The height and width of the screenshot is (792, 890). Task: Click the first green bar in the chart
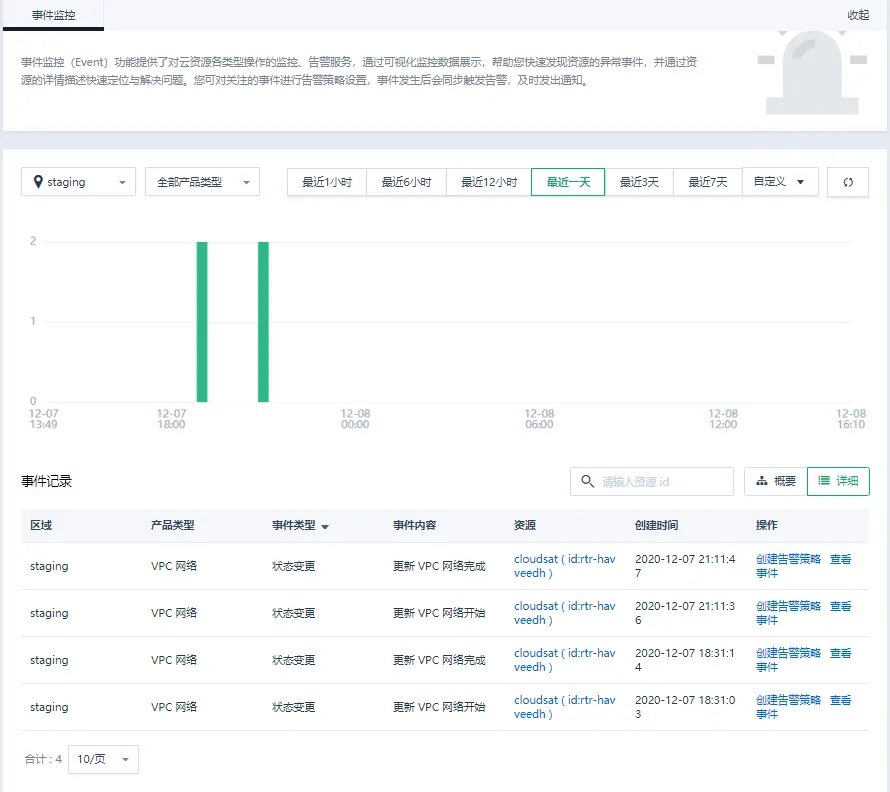[202, 321]
